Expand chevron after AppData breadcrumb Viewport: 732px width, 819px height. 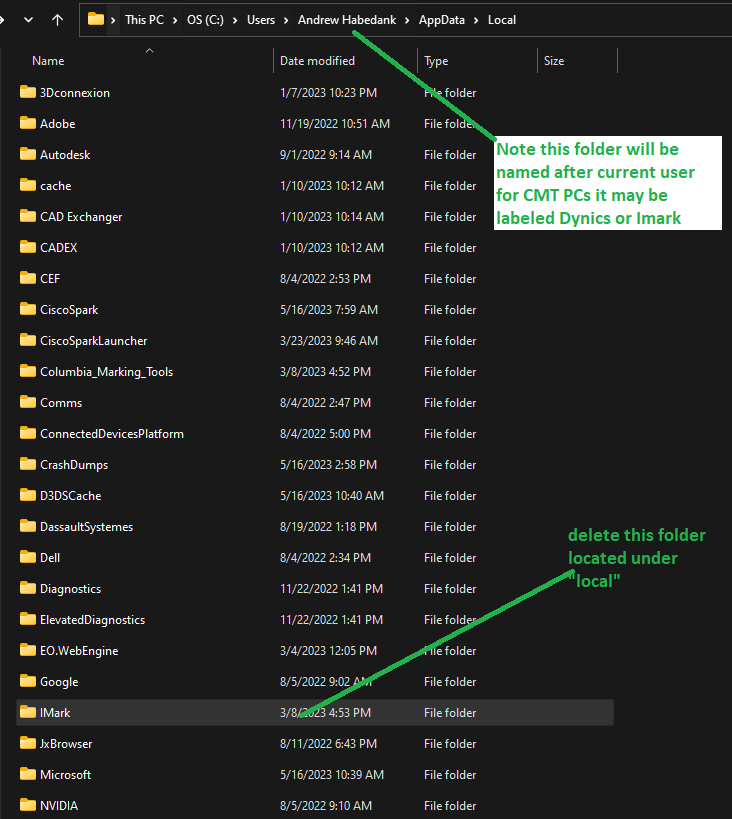(476, 20)
